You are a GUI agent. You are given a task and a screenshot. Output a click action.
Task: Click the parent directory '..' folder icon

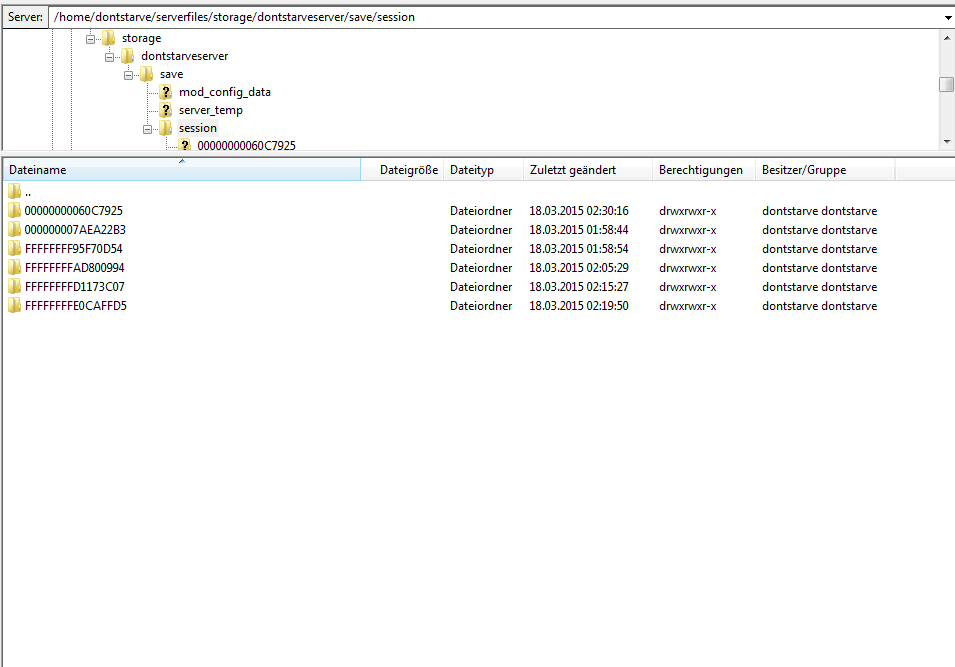click(x=14, y=191)
